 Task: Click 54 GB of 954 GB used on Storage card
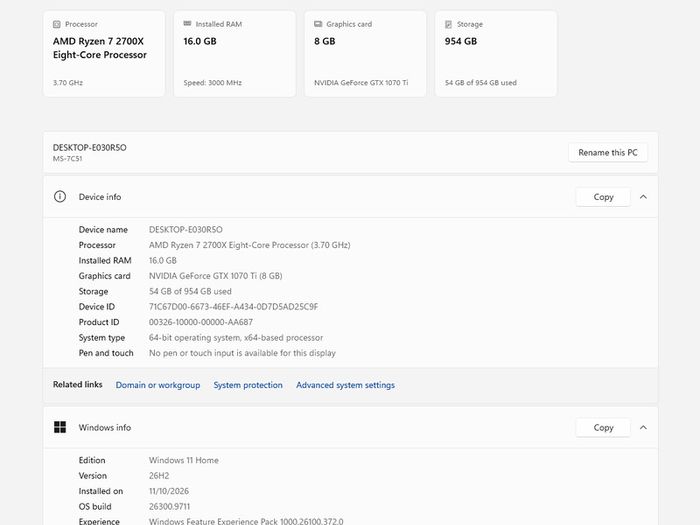480,83
